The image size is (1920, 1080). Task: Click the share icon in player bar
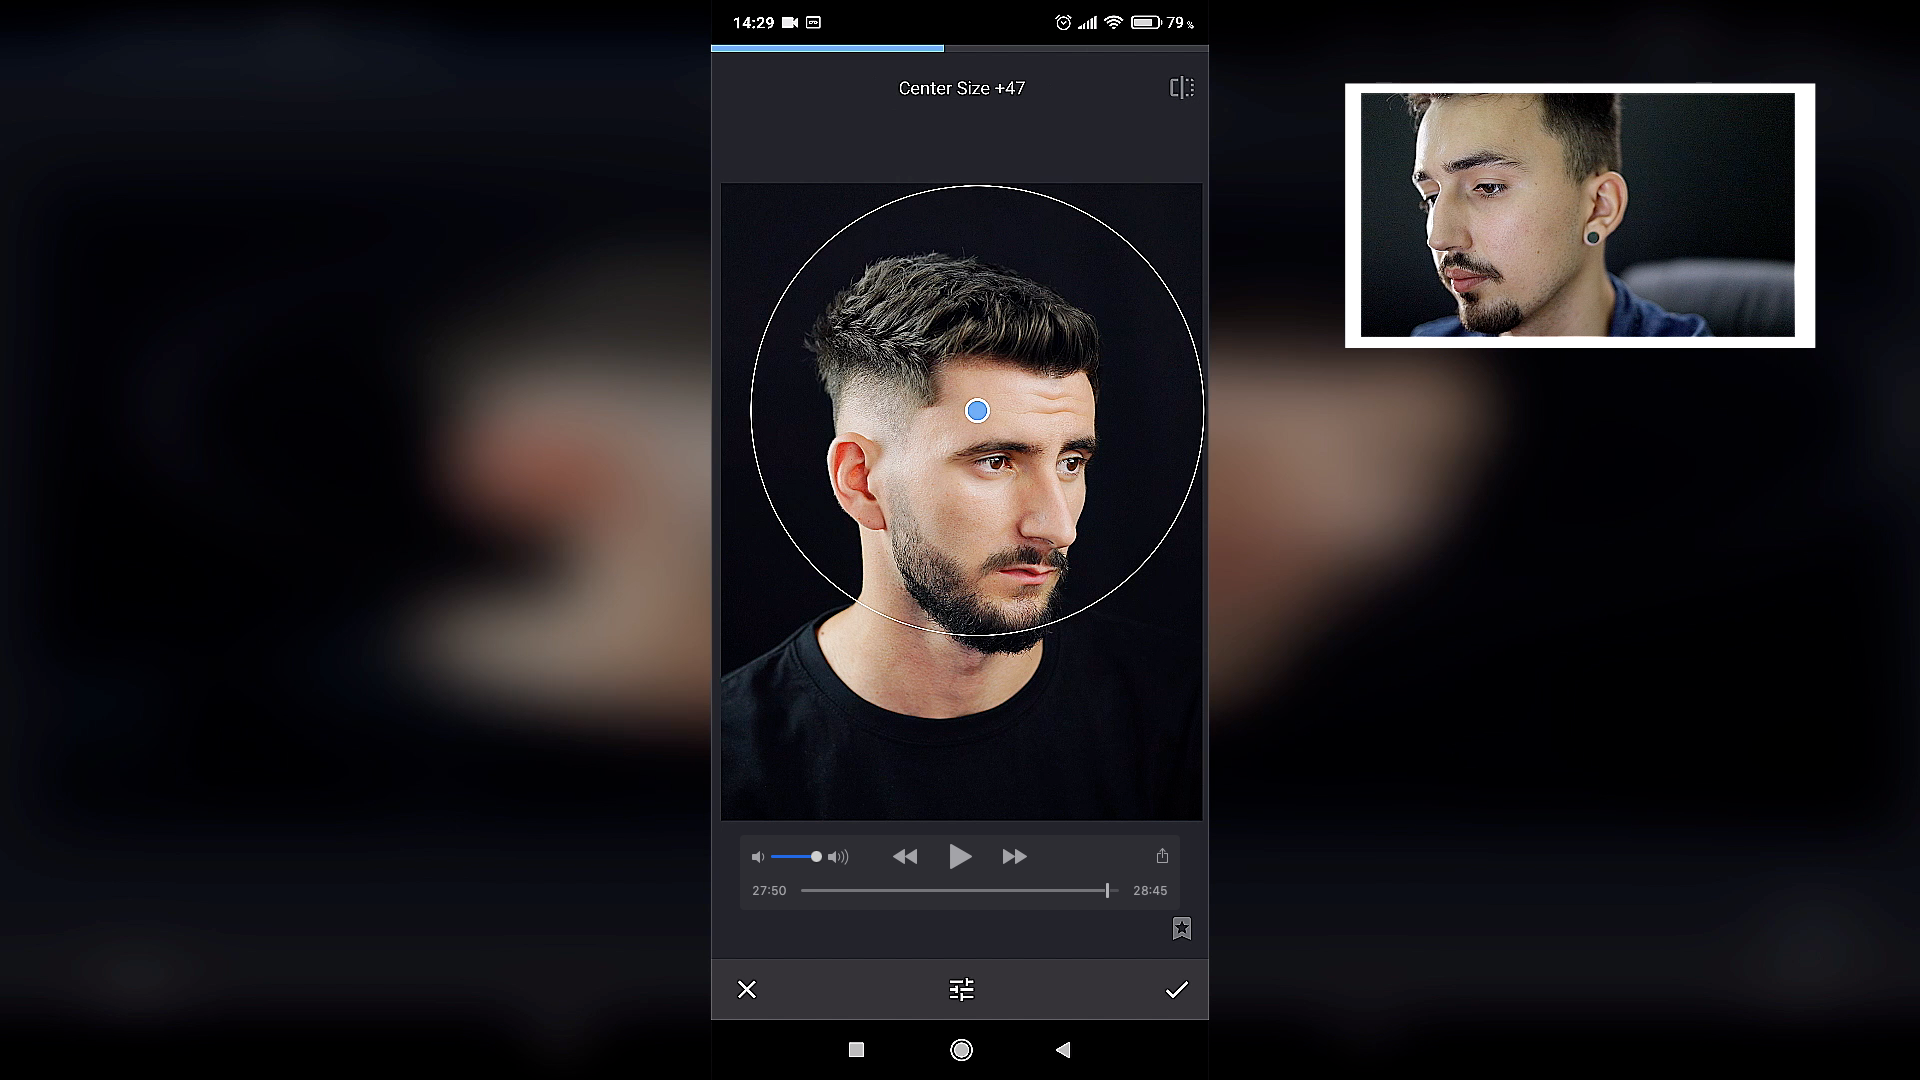click(x=1162, y=856)
